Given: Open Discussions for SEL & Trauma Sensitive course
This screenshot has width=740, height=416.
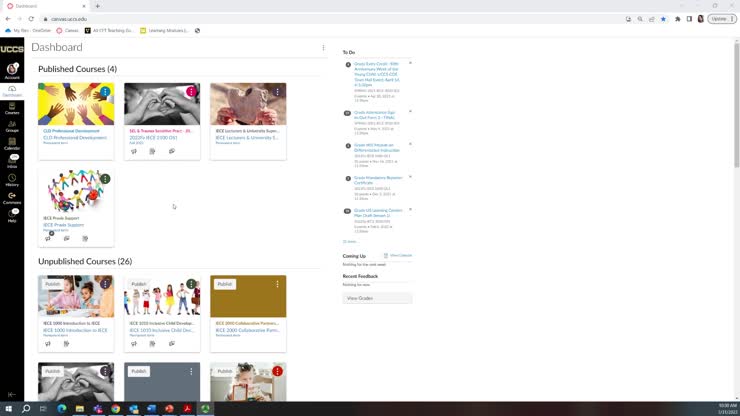Looking at the screenshot, I should [x=172, y=152].
